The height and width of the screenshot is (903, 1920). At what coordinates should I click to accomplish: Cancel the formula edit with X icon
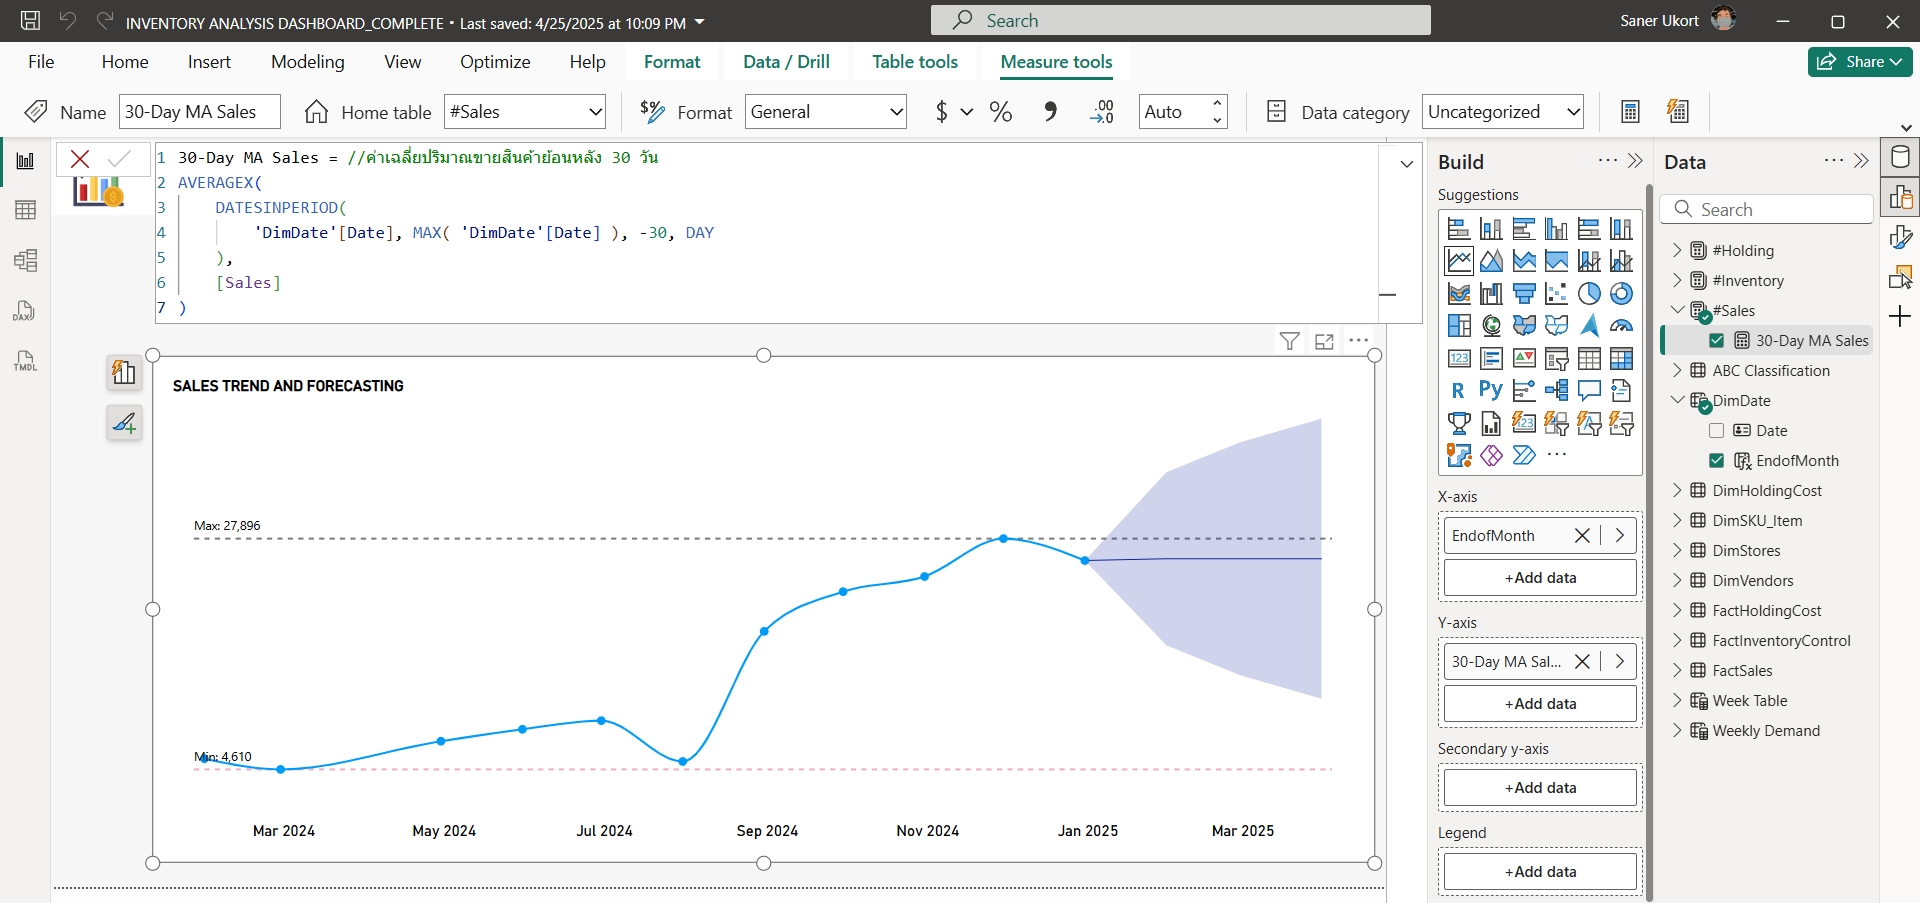[x=80, y=159]
